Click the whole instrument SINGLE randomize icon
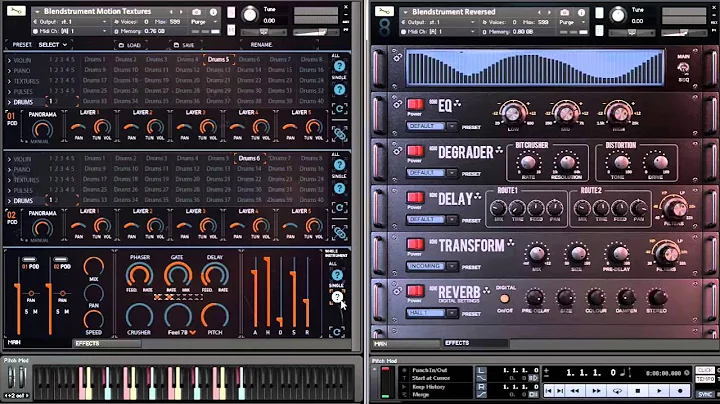Image resolution: width=720 pixels, height=404 pixels. [x=337, y=297]
